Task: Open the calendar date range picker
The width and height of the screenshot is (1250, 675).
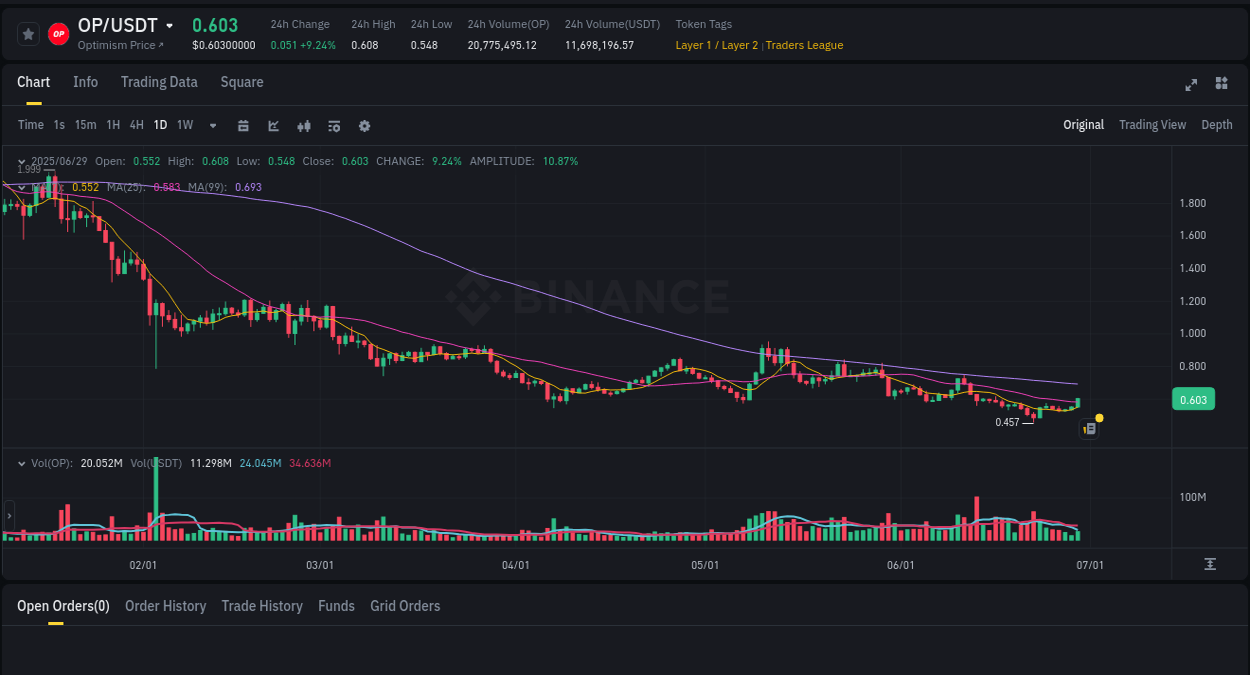Action: coord(243,125)
